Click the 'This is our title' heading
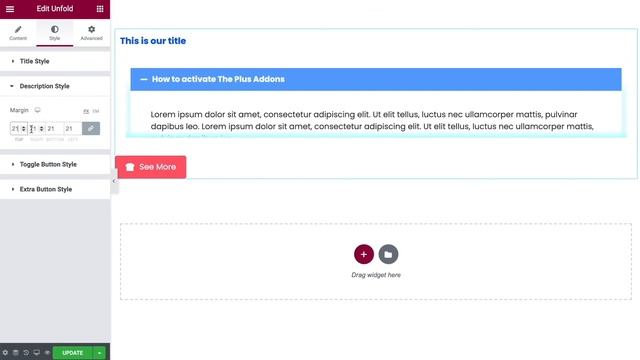The image size is (640, 360). 153,41
